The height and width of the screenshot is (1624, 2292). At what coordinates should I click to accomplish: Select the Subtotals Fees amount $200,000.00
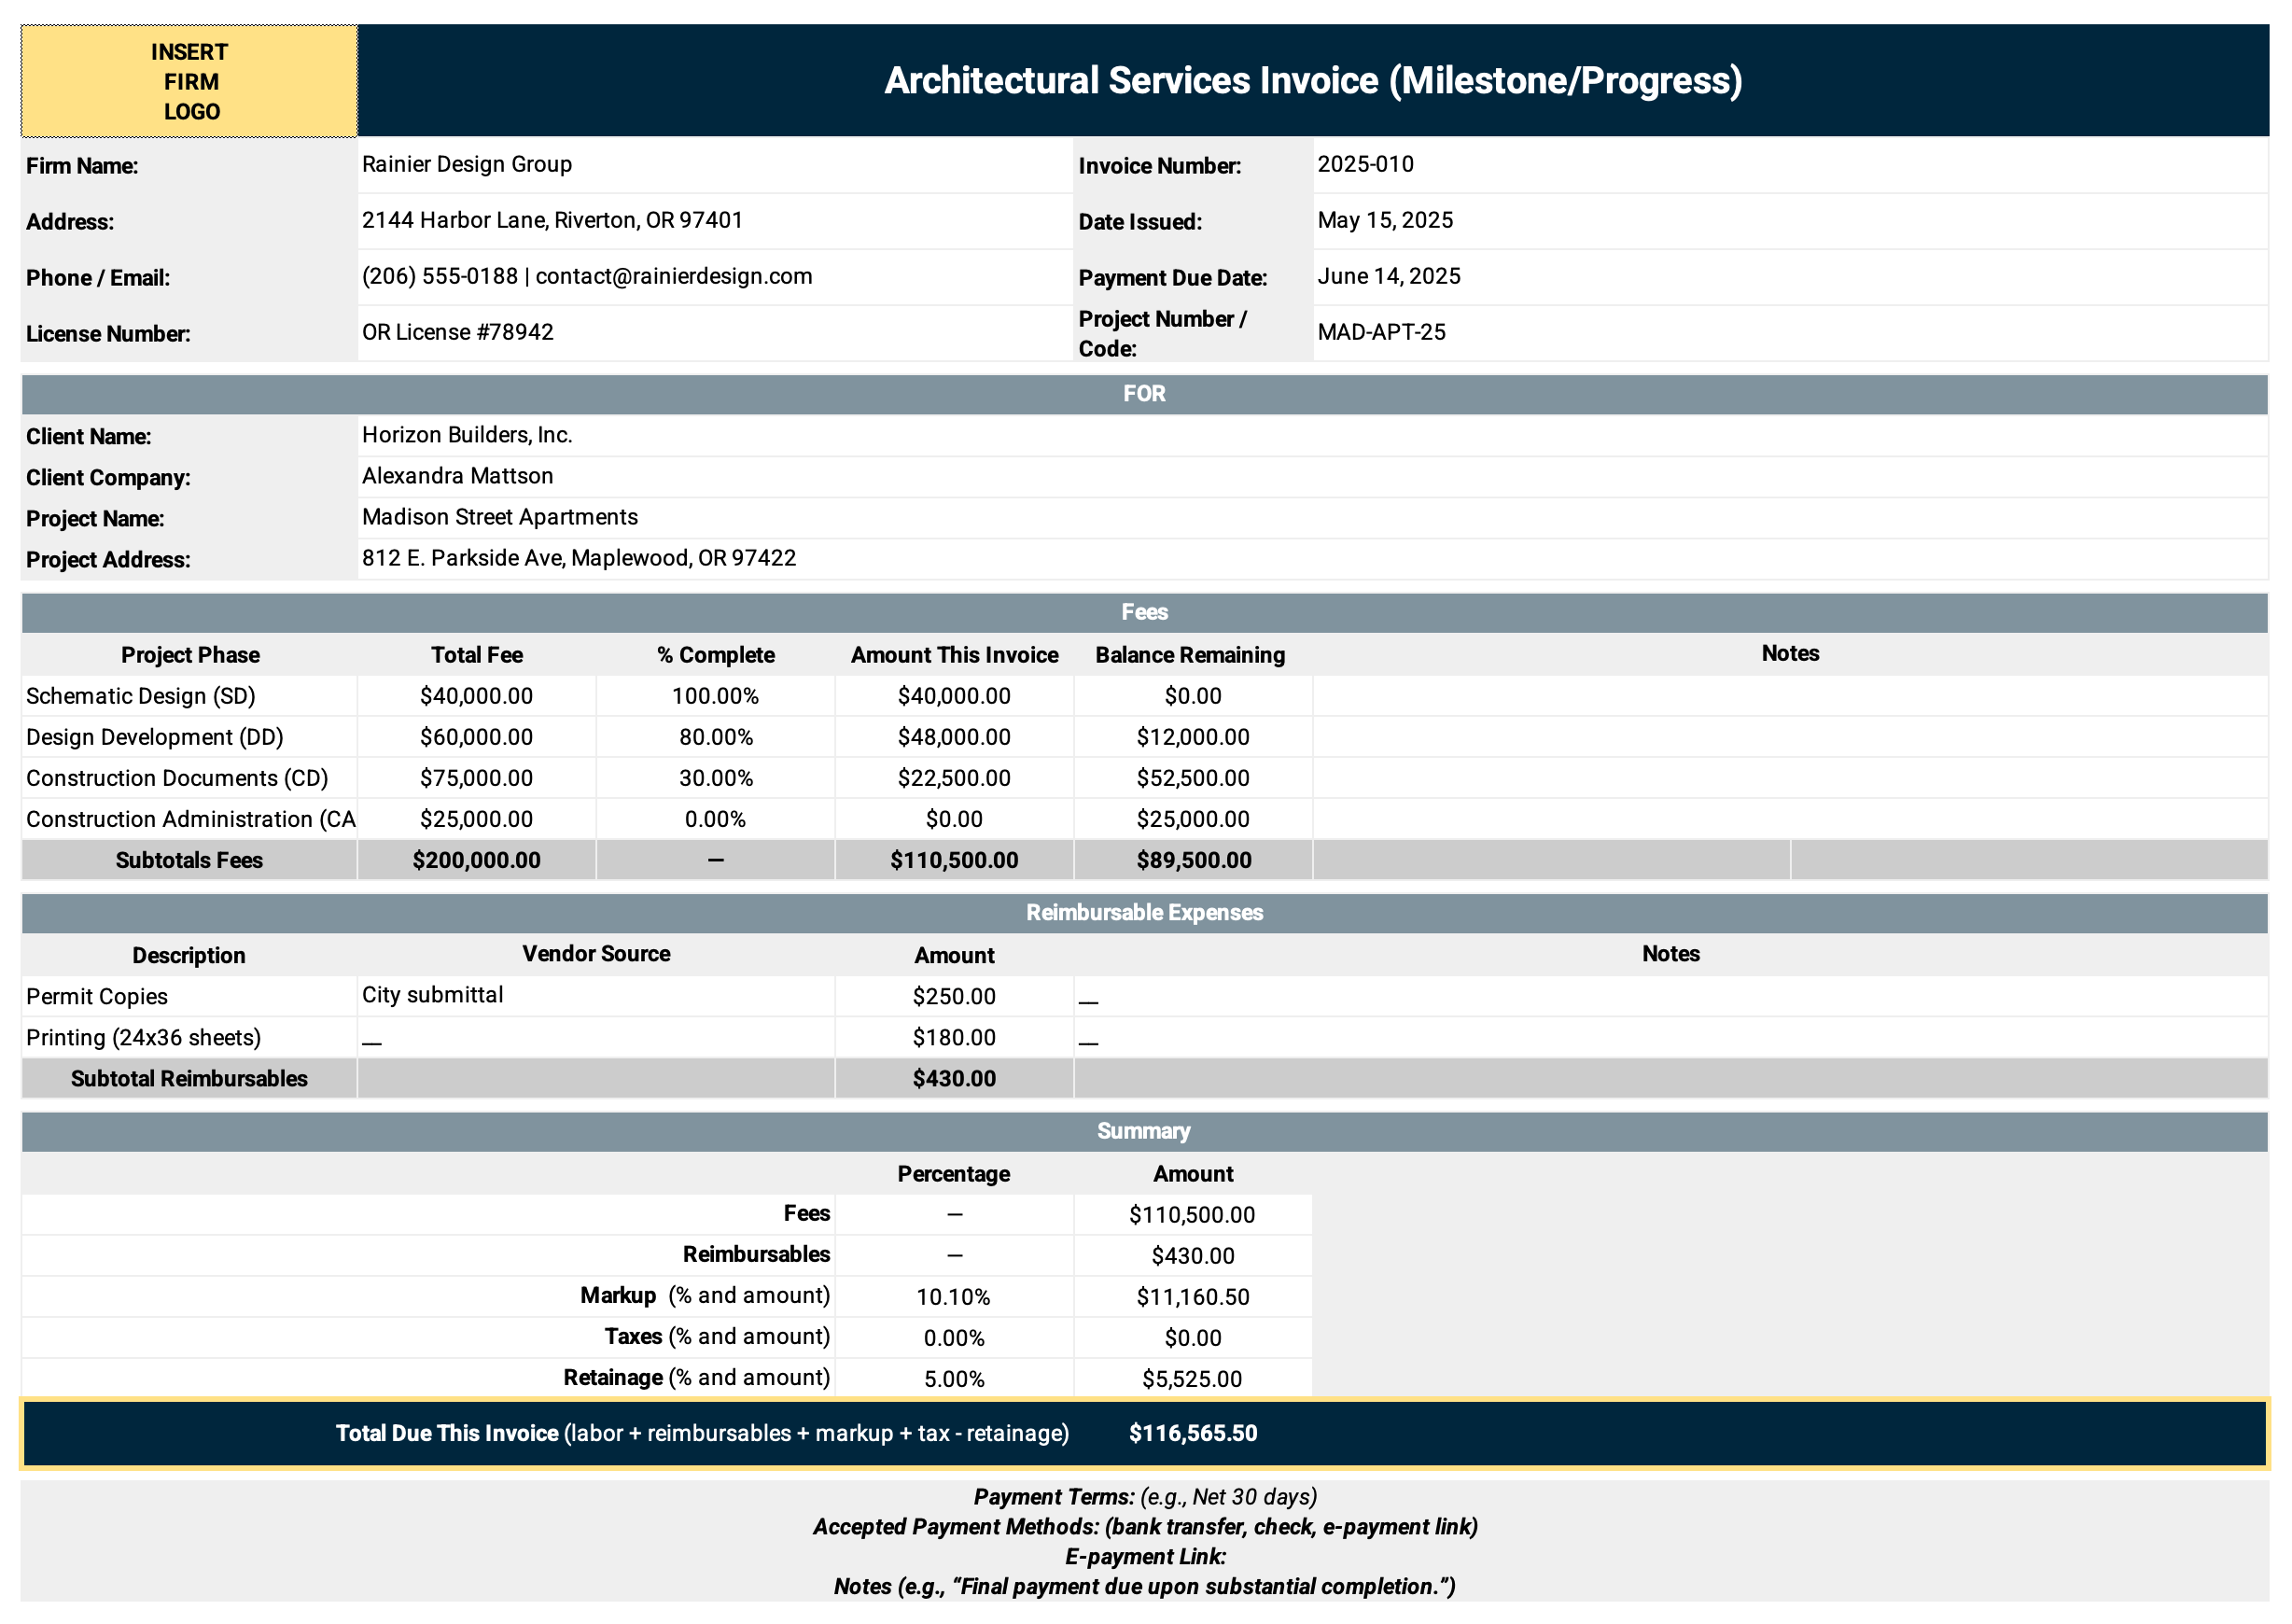tap(477, 859)
